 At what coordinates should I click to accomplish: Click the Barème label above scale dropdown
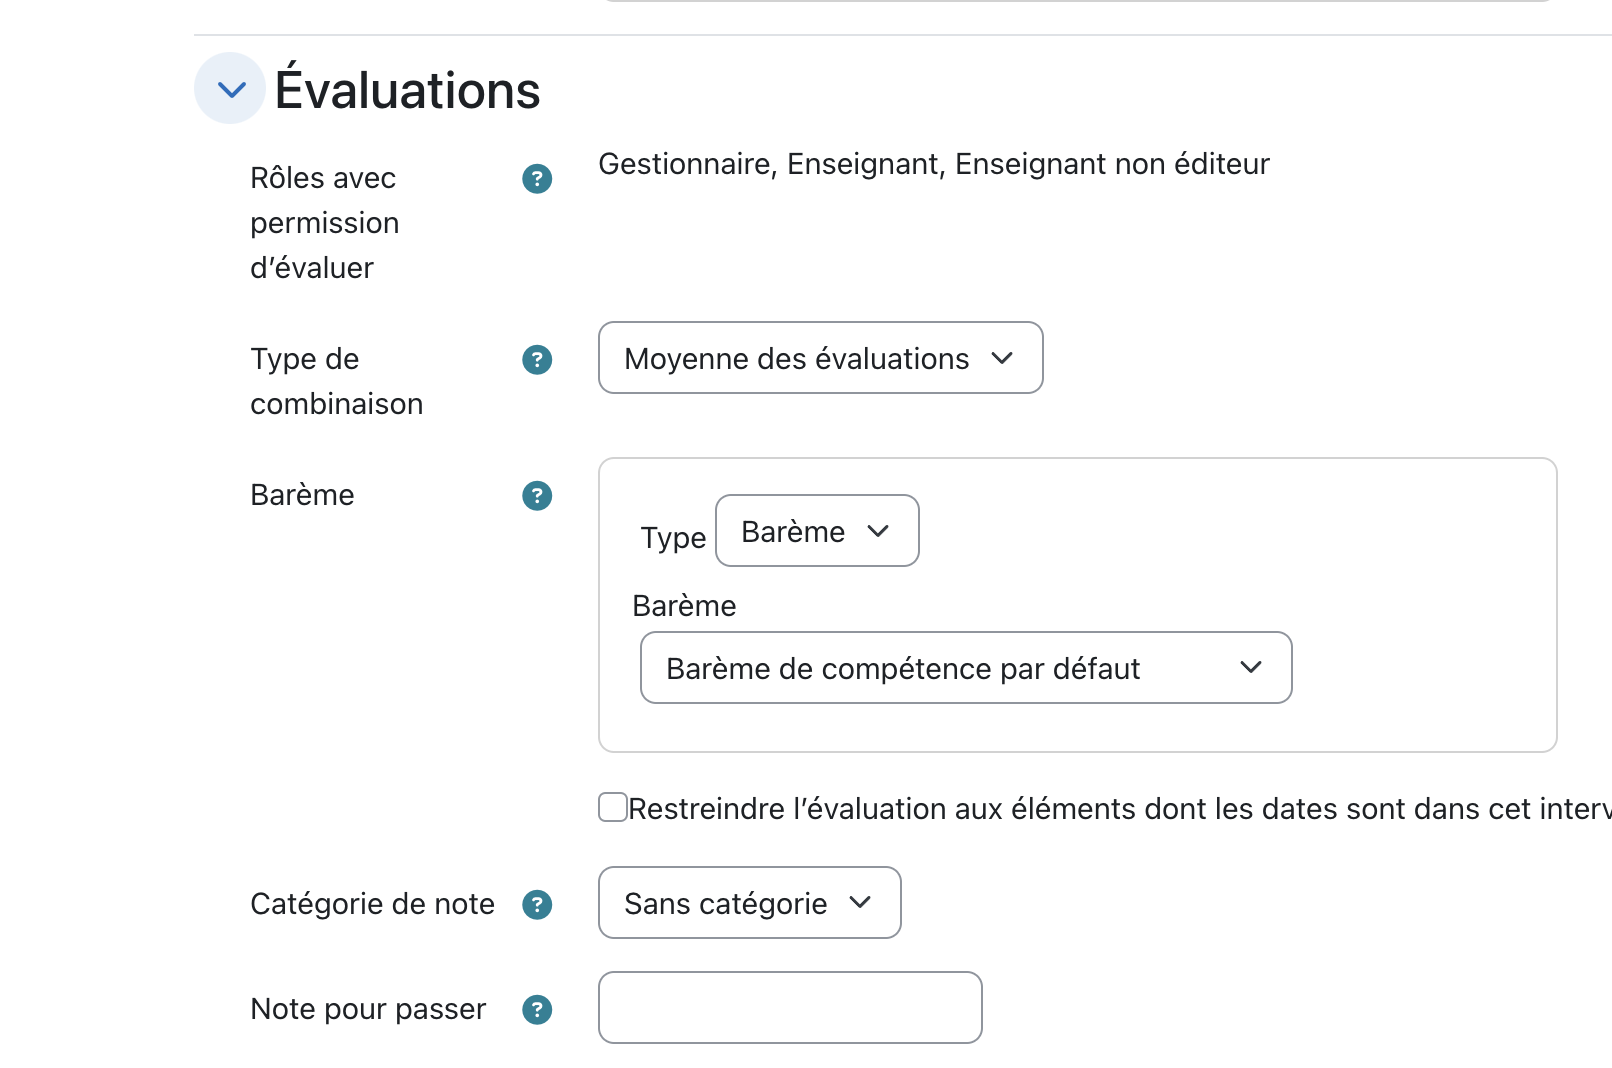point(684,606)
